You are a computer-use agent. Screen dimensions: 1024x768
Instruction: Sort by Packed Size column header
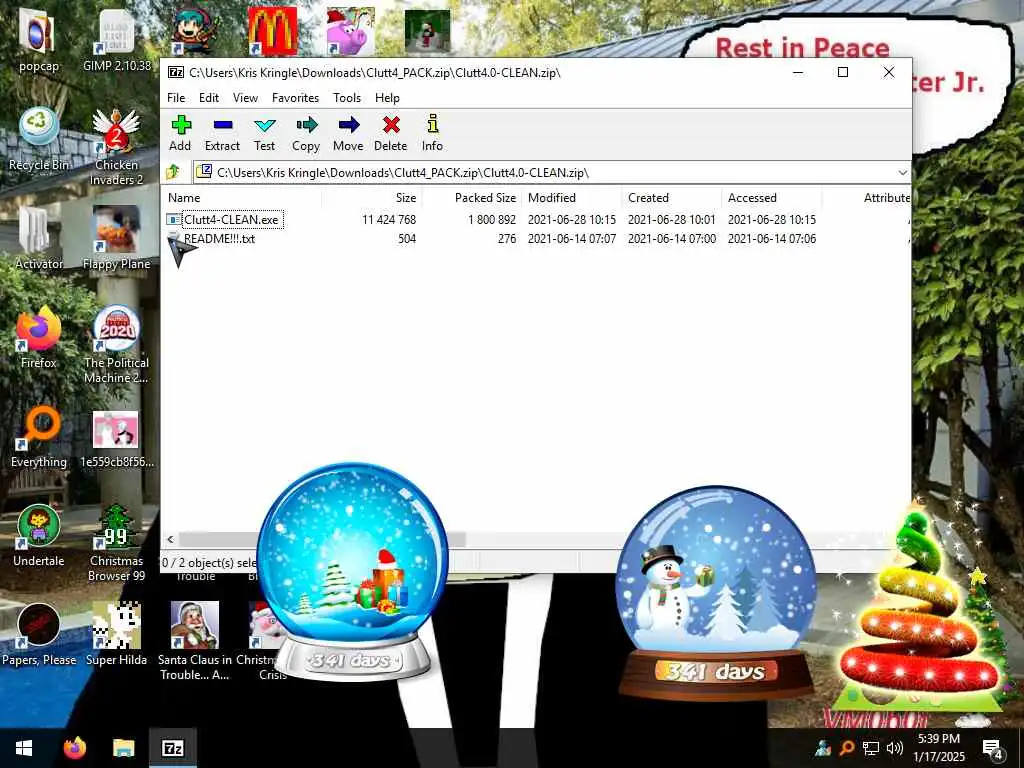[472, 198]
